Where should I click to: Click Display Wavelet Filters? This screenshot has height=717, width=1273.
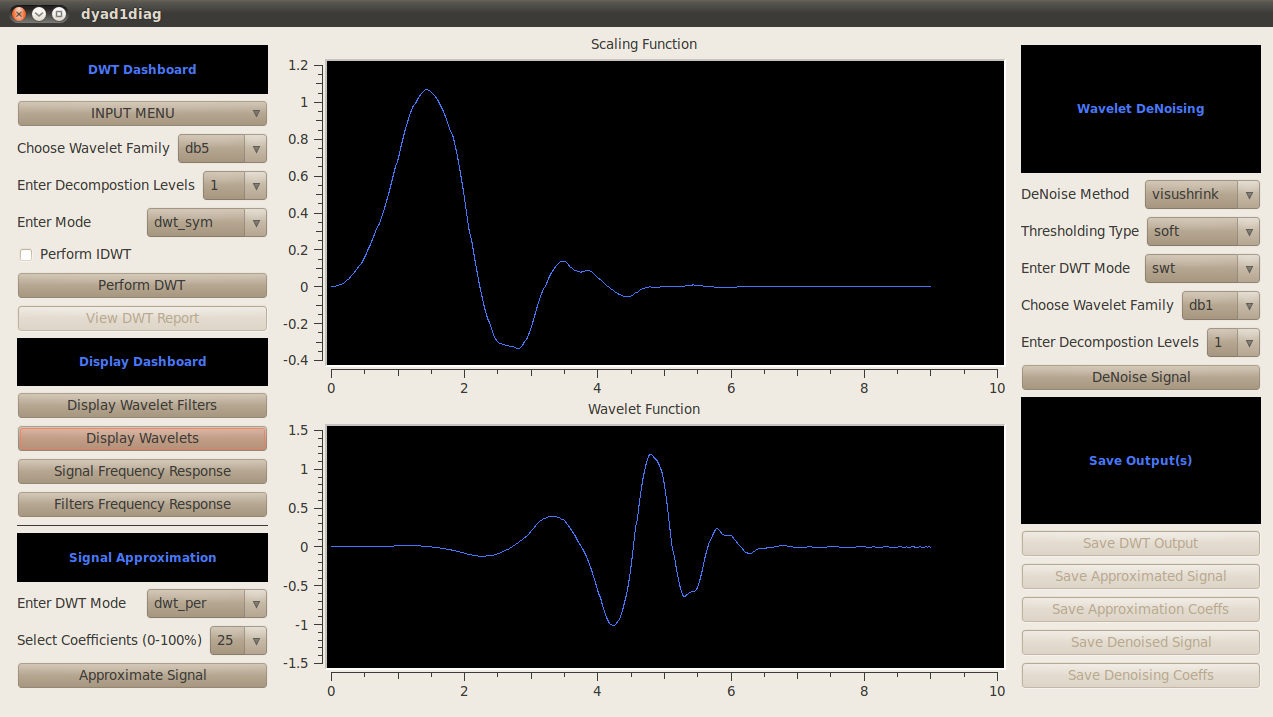[142, 405]
